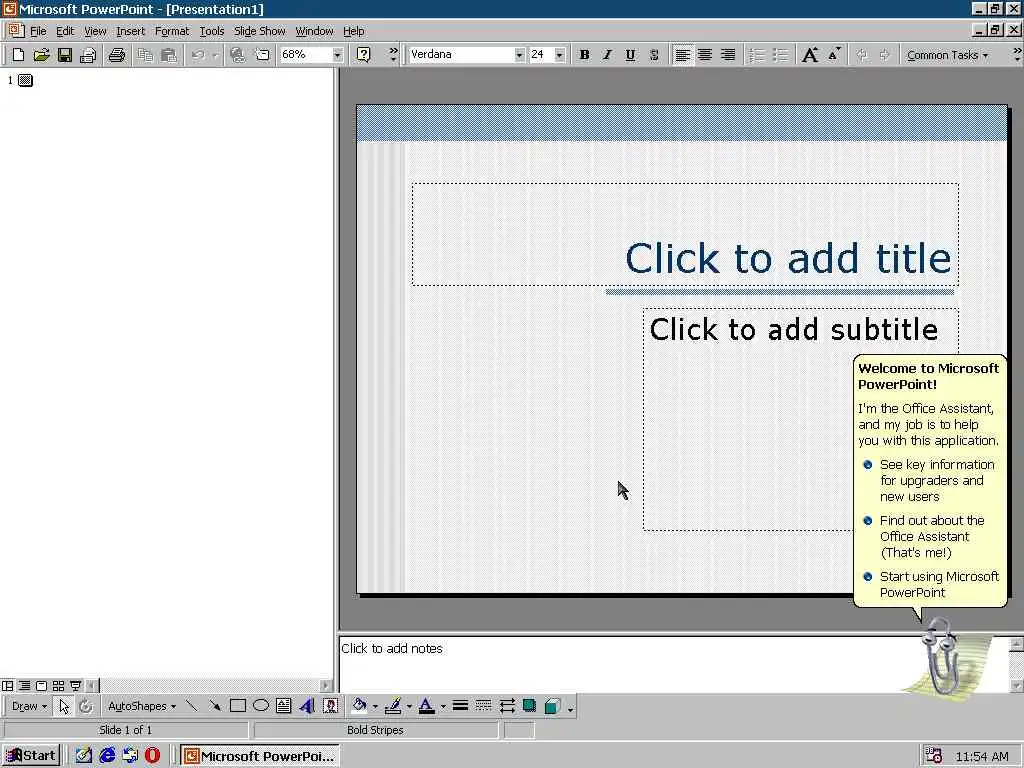Create a new blank presentation from the toolbar
Image resolution: width=1024 pixels, height=768 pixels.
[x=18, y=55]
